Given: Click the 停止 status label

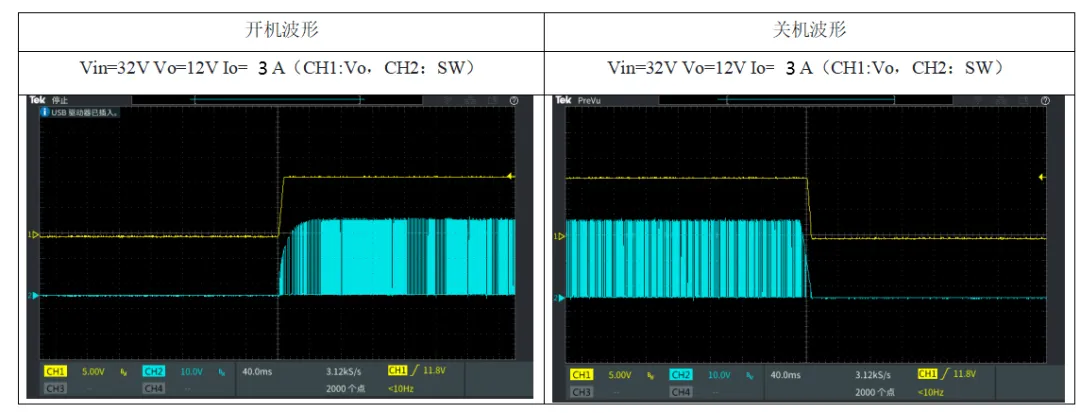Looking at the screenshot, I should (x=61, y=100).
